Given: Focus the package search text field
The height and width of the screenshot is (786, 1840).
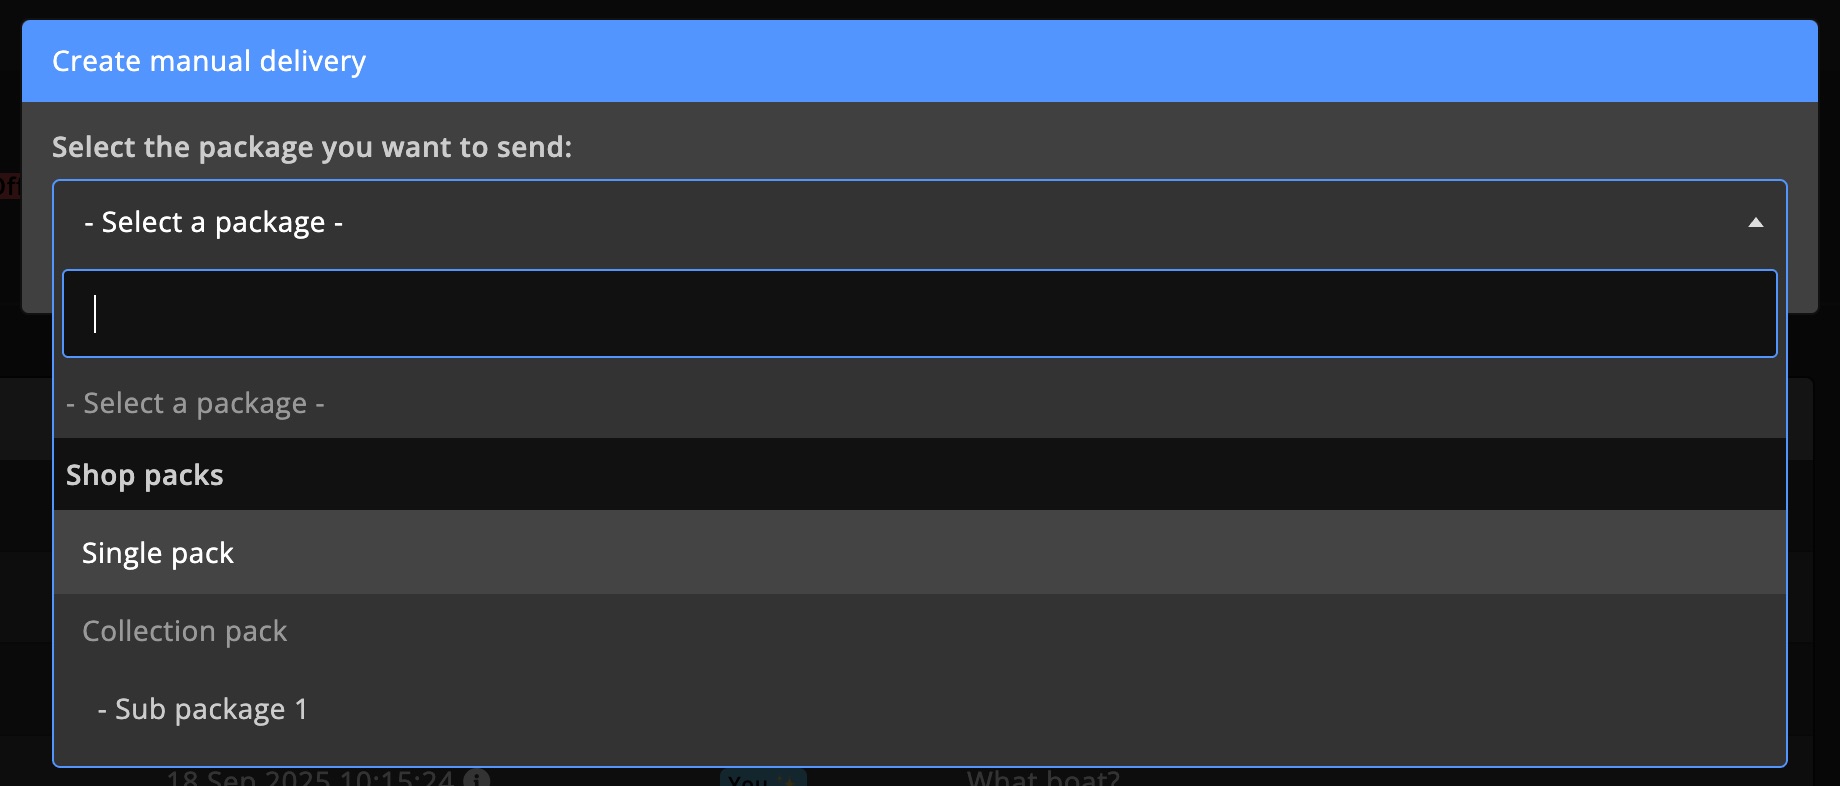Looking at the screenshot, I should click(x=918, y=314).
